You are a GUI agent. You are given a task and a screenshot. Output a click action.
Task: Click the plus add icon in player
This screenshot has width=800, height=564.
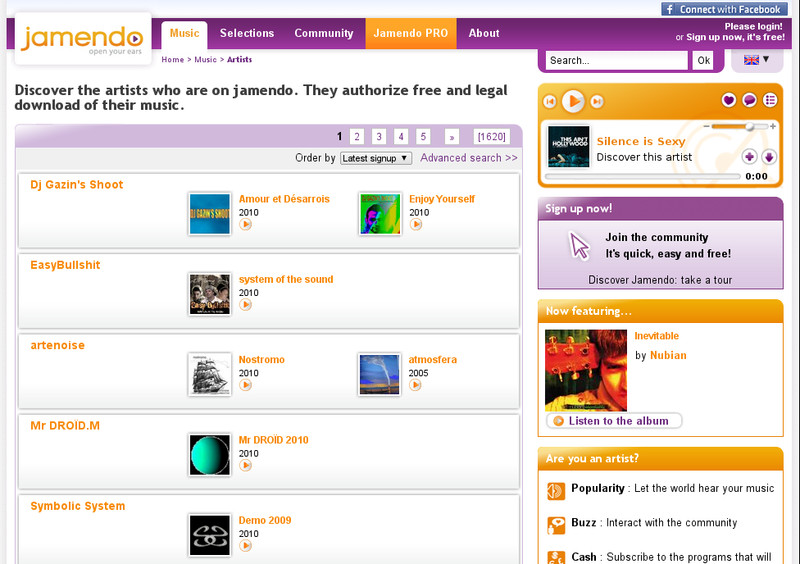click(749, 157)
